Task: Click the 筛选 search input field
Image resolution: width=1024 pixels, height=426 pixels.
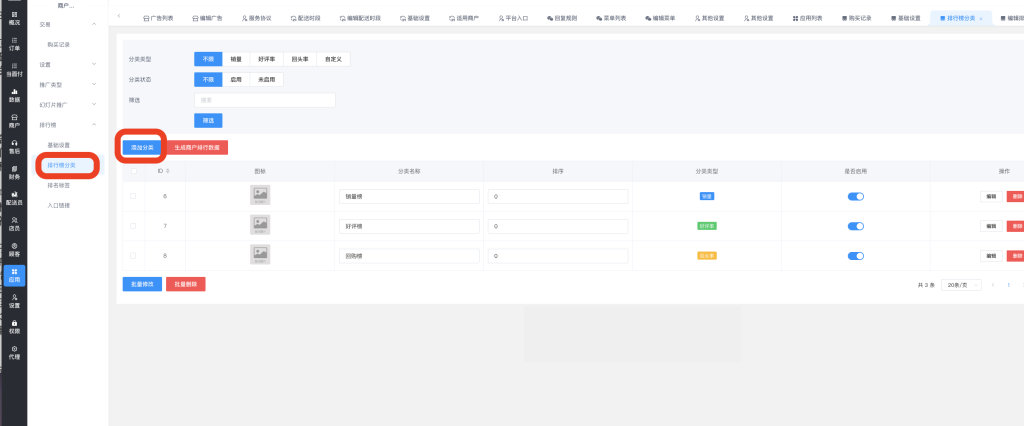Action: [264, 100]
